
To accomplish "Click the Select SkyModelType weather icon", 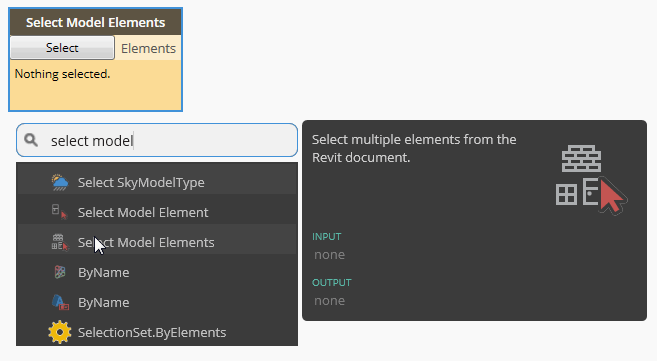I will click(x=60, y=183).
